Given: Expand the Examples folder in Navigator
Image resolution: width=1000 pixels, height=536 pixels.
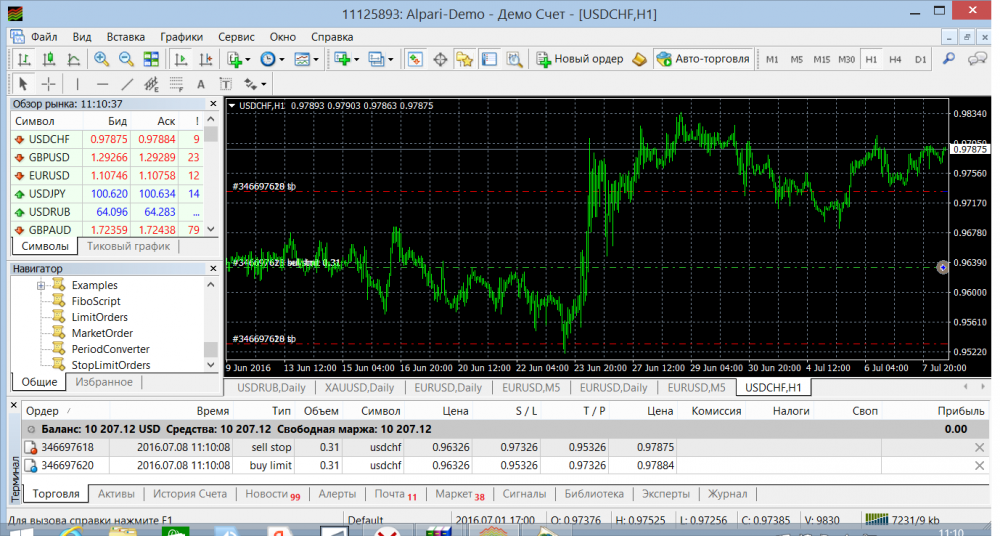Looking at the screenshot, I should click(x=41, y=286).
